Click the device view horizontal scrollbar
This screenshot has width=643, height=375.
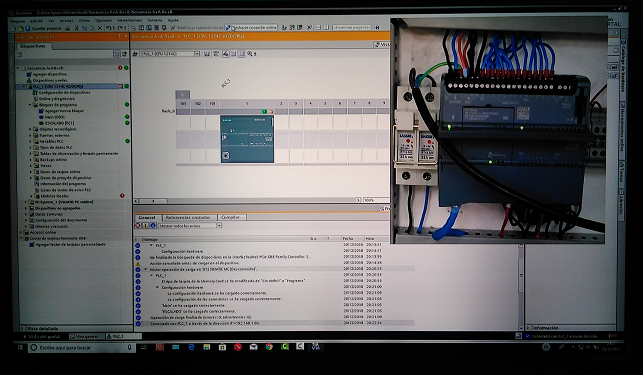pyautogui.click(x=248, y=201)
